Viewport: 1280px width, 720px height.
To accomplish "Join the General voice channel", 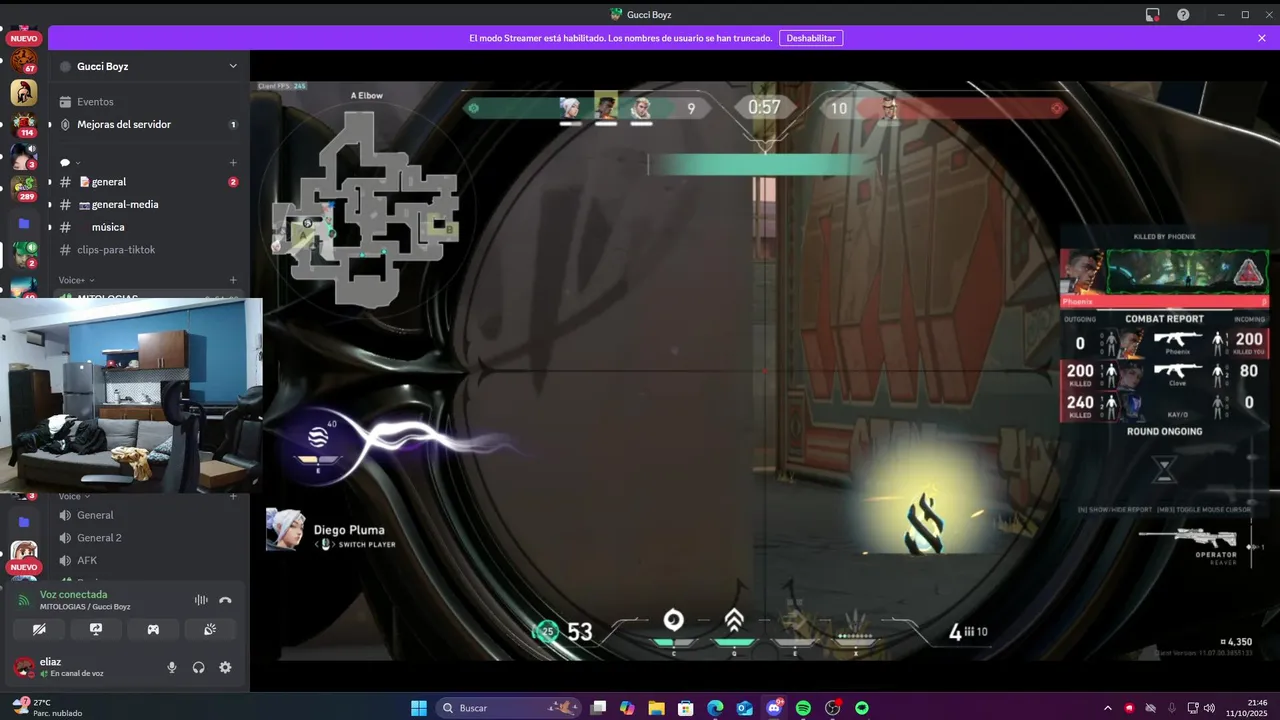I will coord(149,515).
